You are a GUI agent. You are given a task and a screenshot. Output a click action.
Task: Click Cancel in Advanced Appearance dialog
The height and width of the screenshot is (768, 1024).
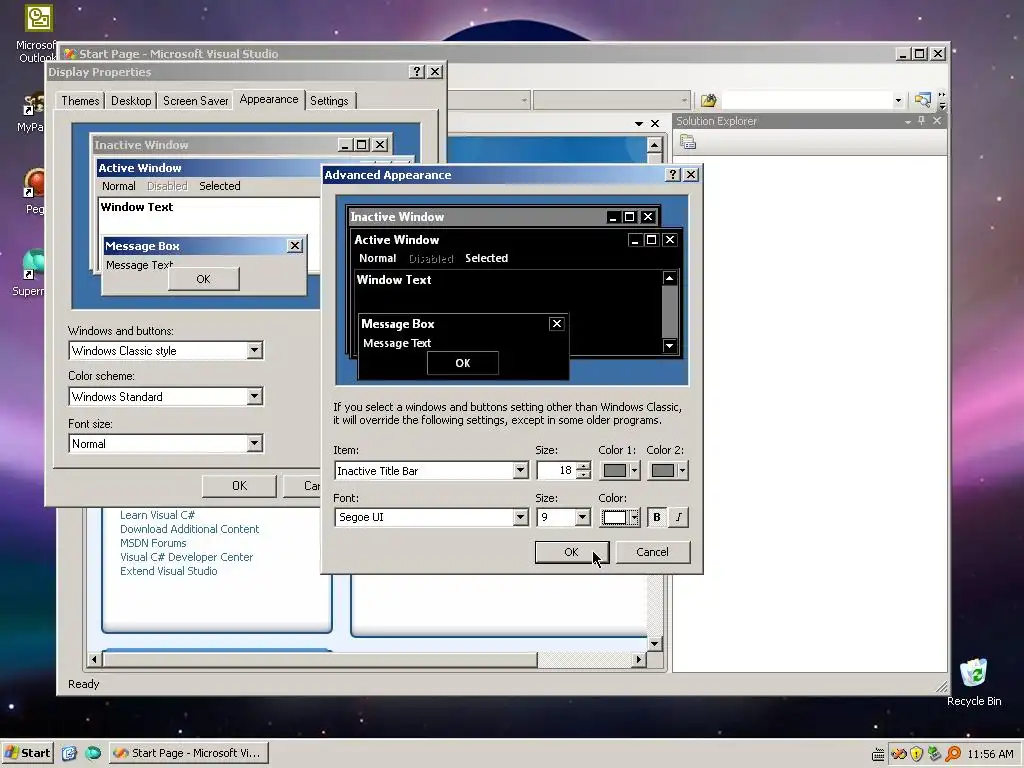click(652, 552)
